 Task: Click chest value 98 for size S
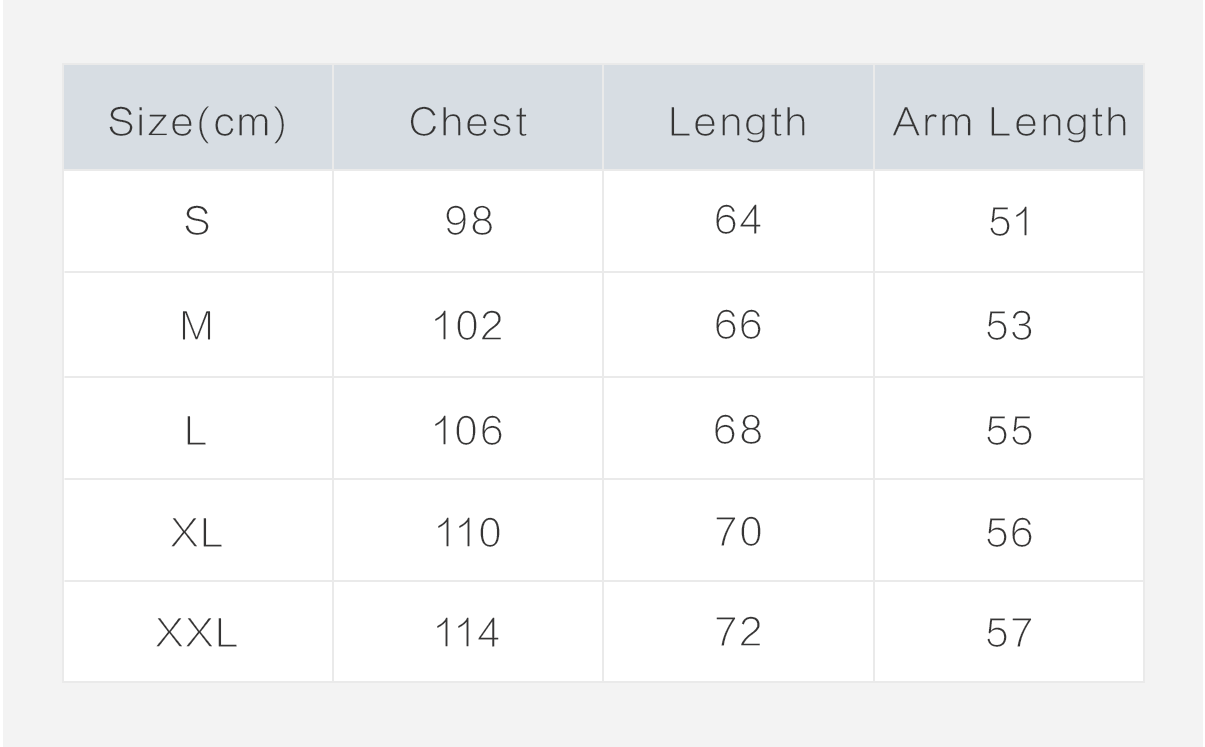468,222
